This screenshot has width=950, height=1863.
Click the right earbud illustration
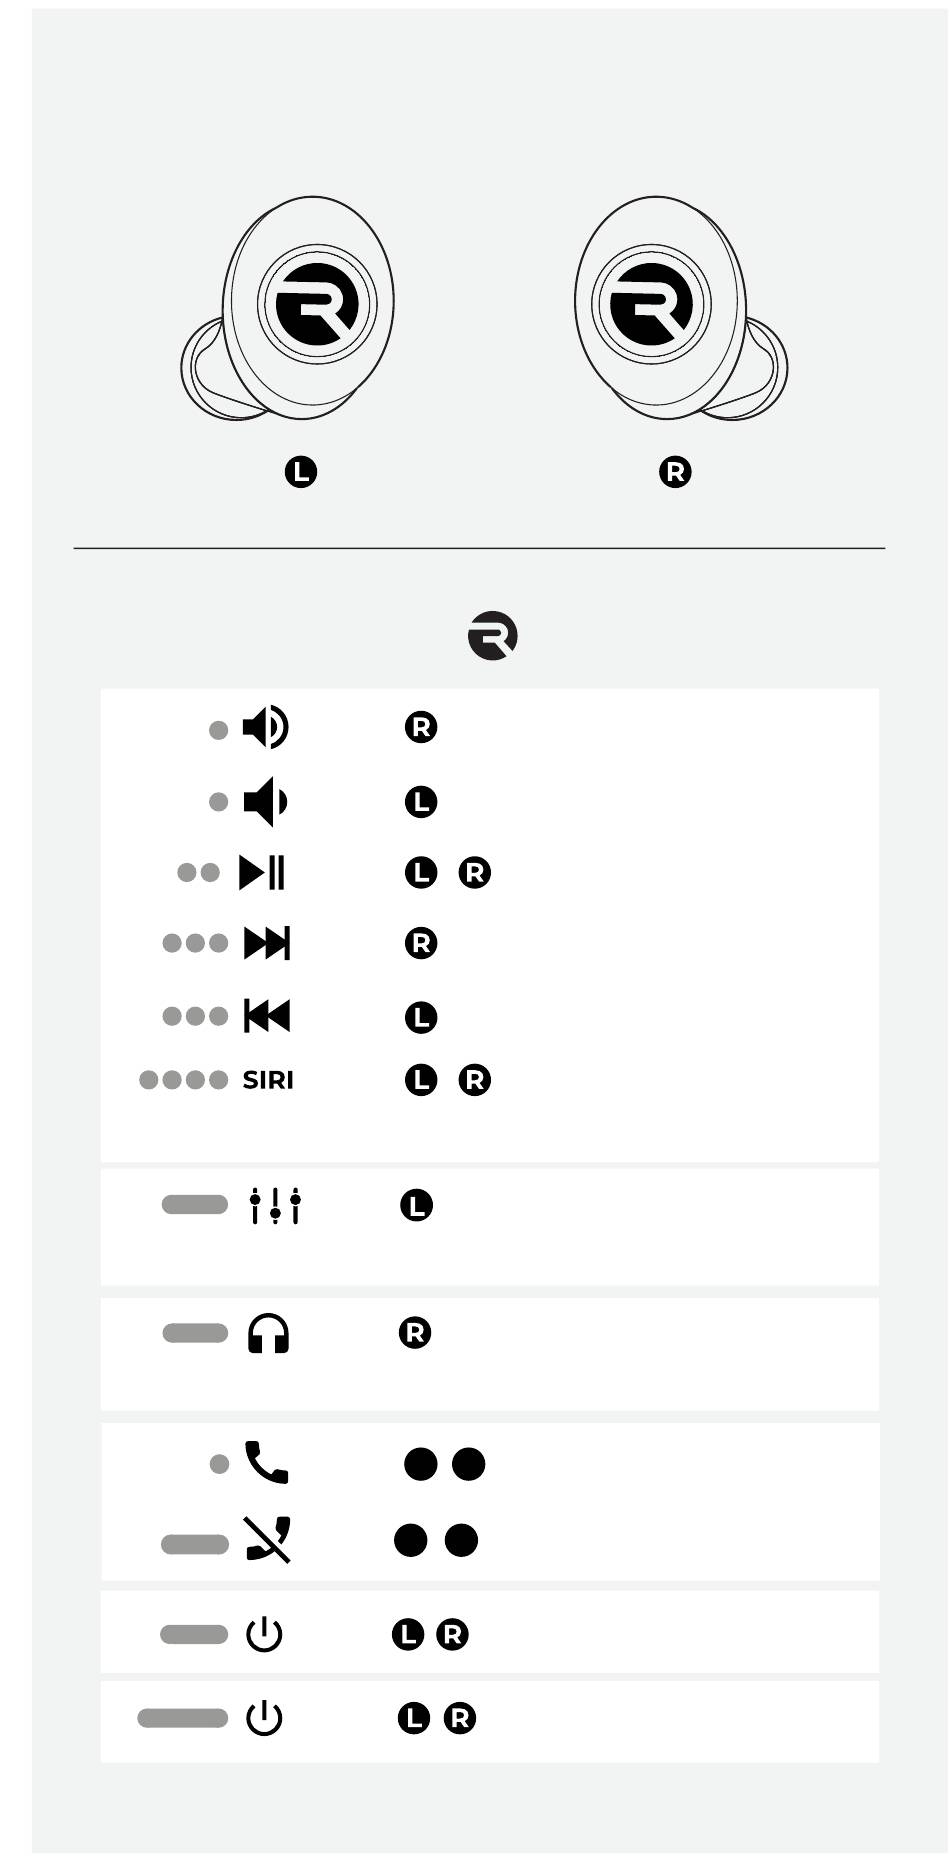(x=681, y=308)
